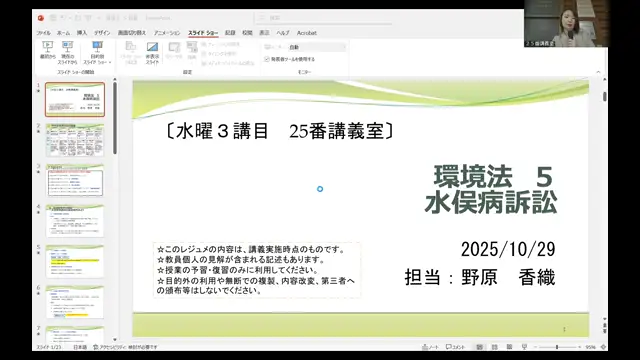Click the PowerPoint app icon in title bar
Image resolution: width=640 pixels, height=360 pixels.
tap(41, 18)
